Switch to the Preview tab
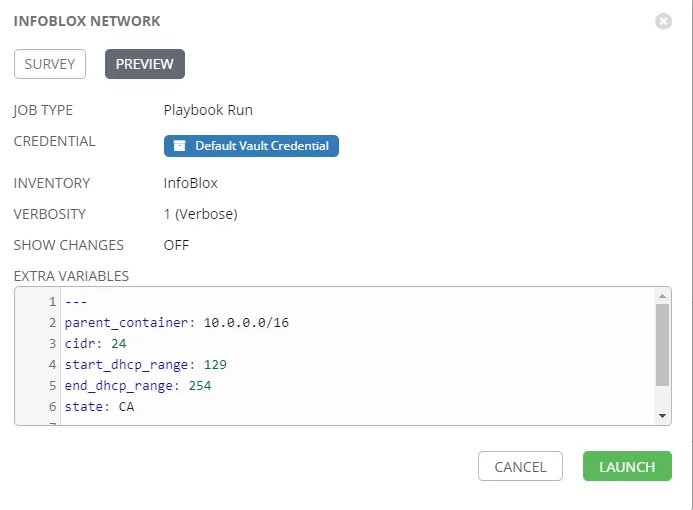Screen dimensions: 693x510 (145, 64)
